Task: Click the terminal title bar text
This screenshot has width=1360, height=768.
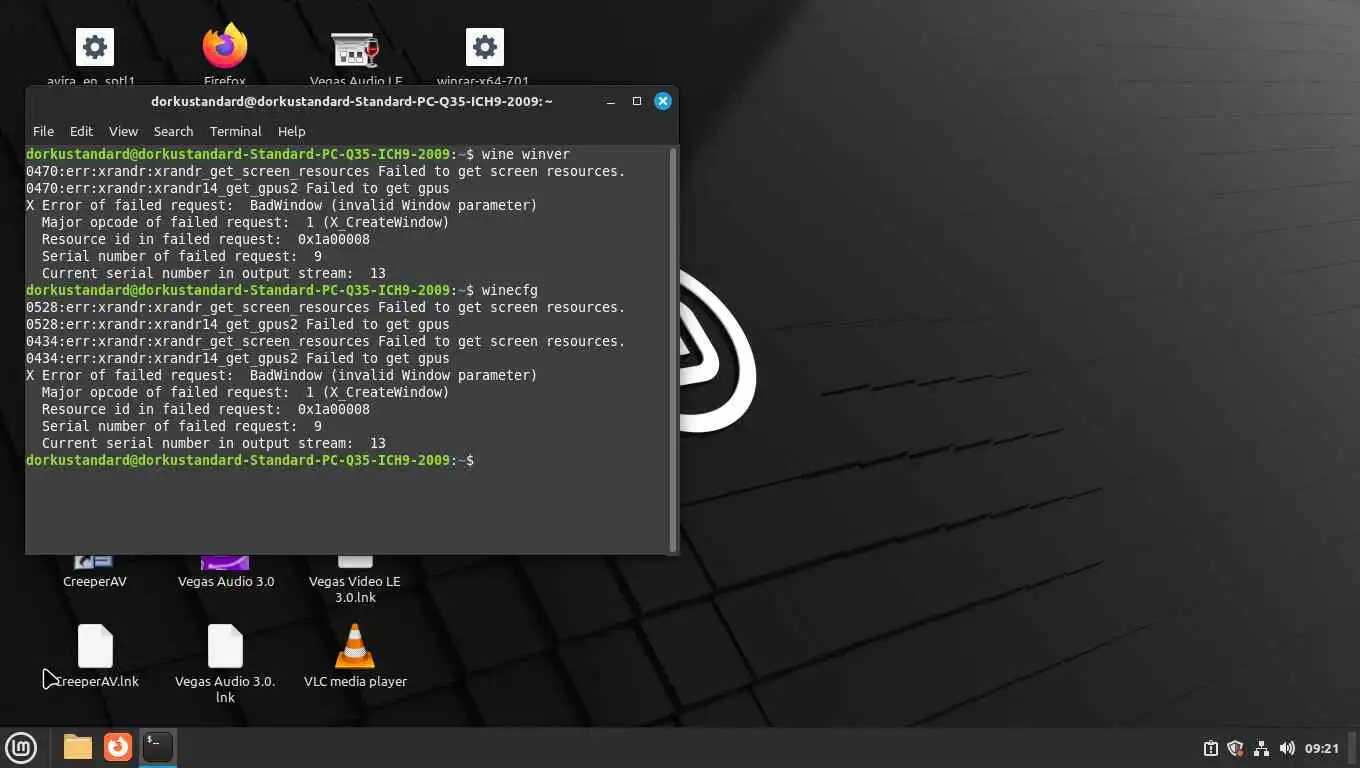Action: click(x=352, y=101)
